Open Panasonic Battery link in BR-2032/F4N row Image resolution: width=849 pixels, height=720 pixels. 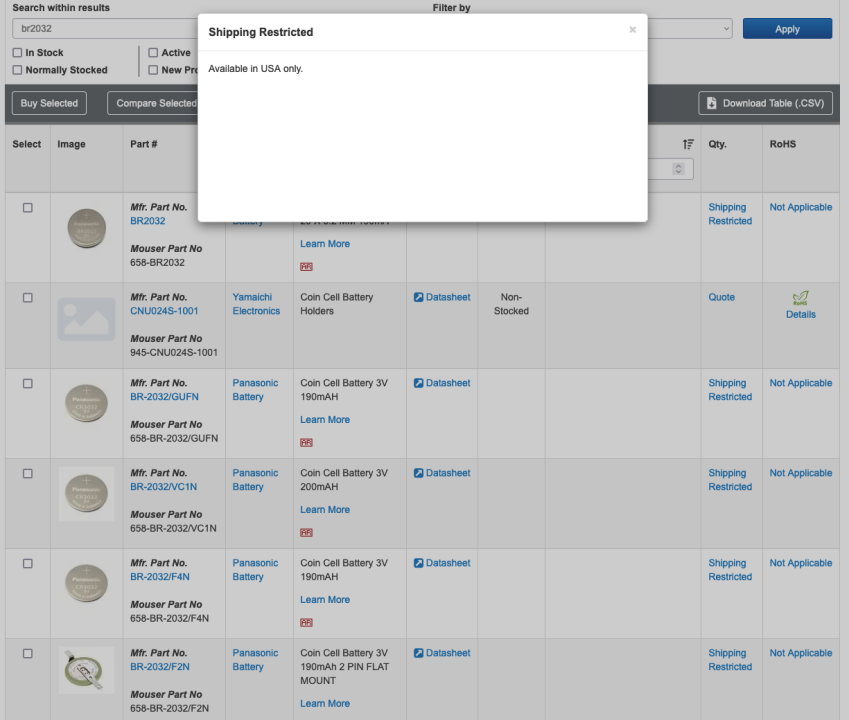[x=255, y=570]
